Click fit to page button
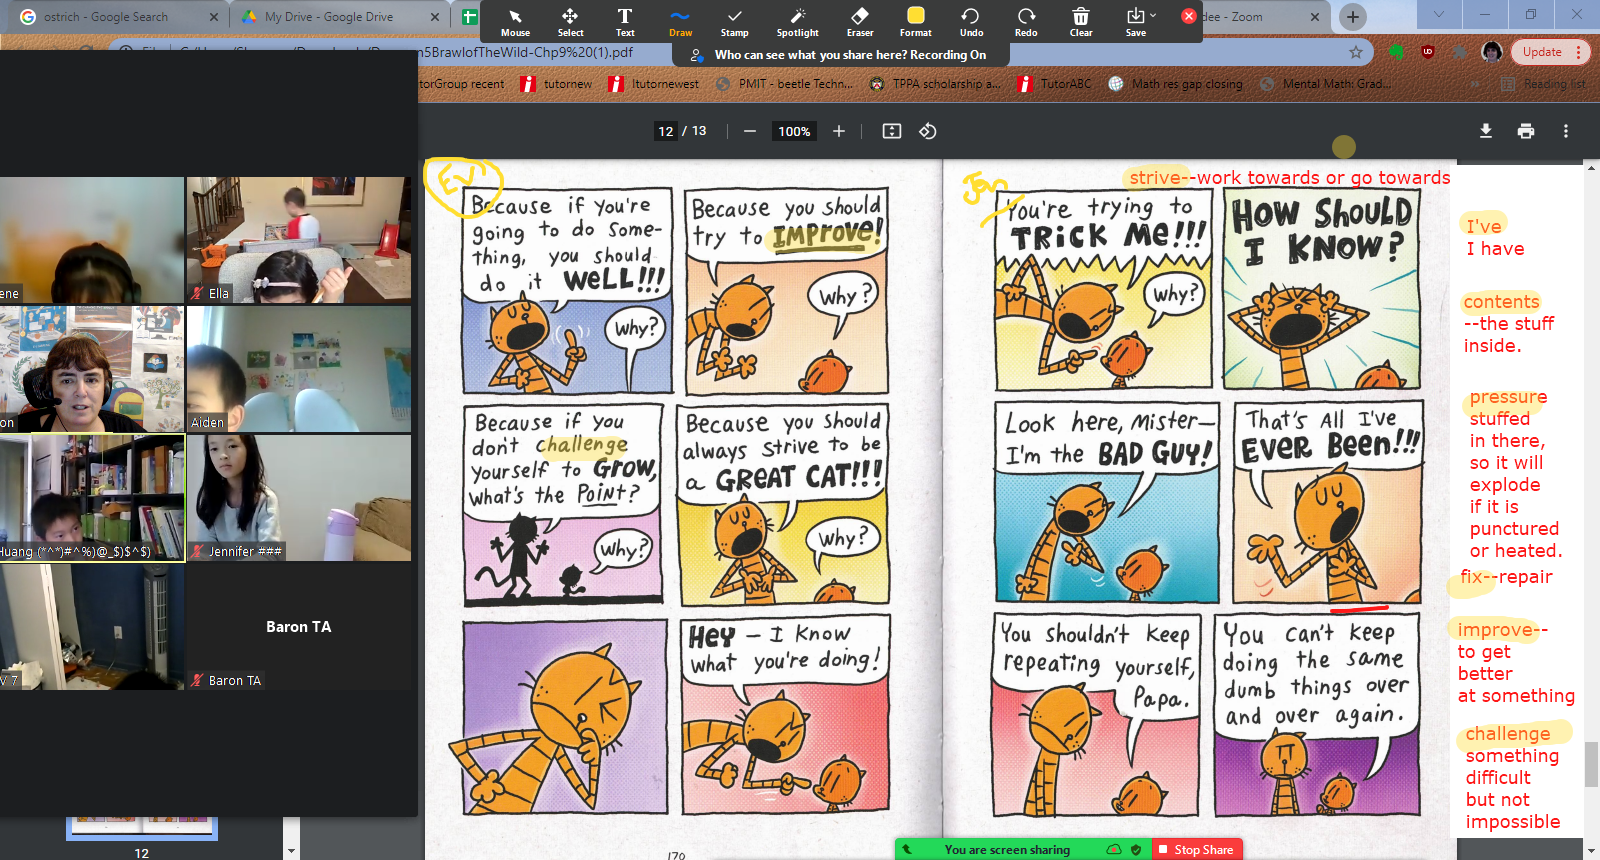This screenshot has height=860, width=1600. pyautogui.click(x=892, y=131)
